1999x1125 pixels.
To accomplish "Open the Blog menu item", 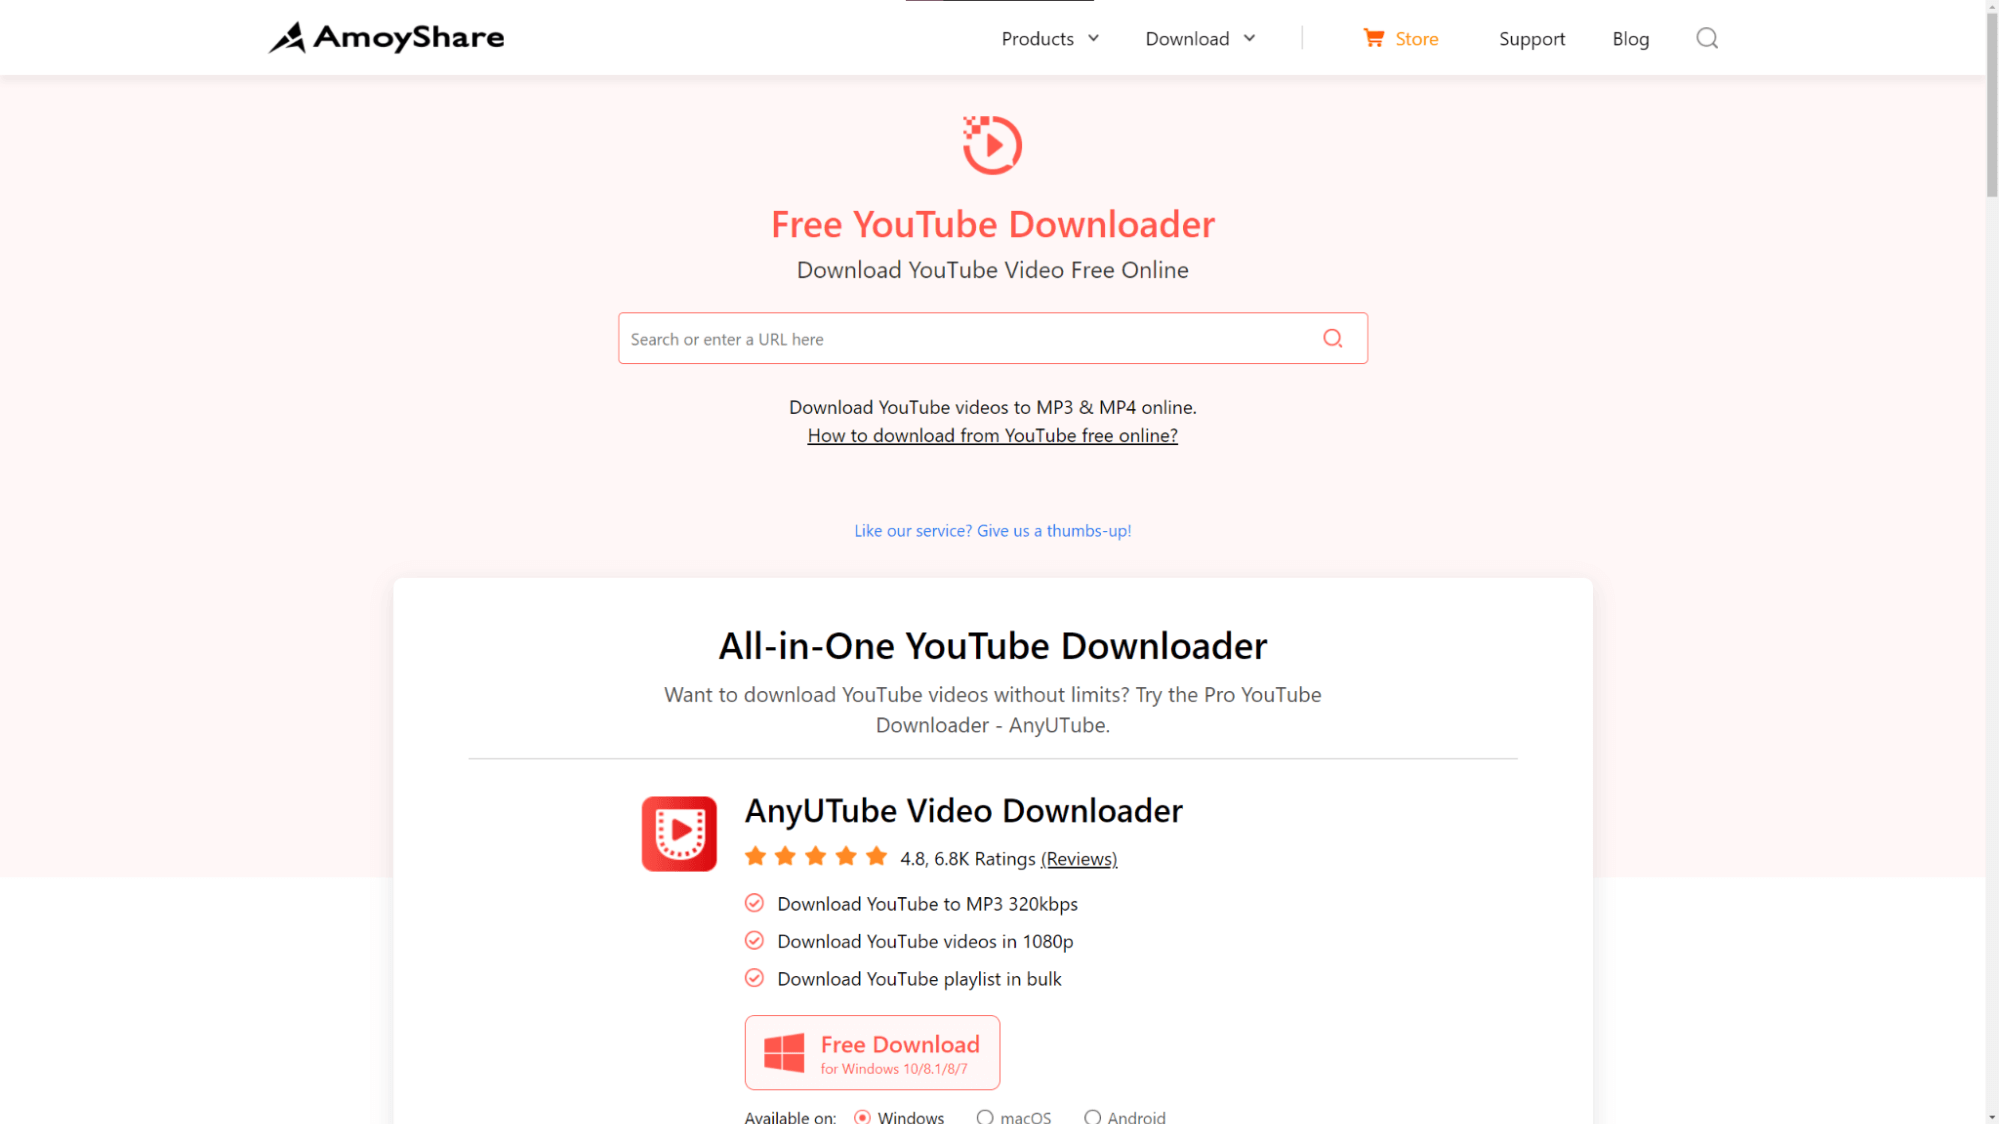I will pos(1631,37).
